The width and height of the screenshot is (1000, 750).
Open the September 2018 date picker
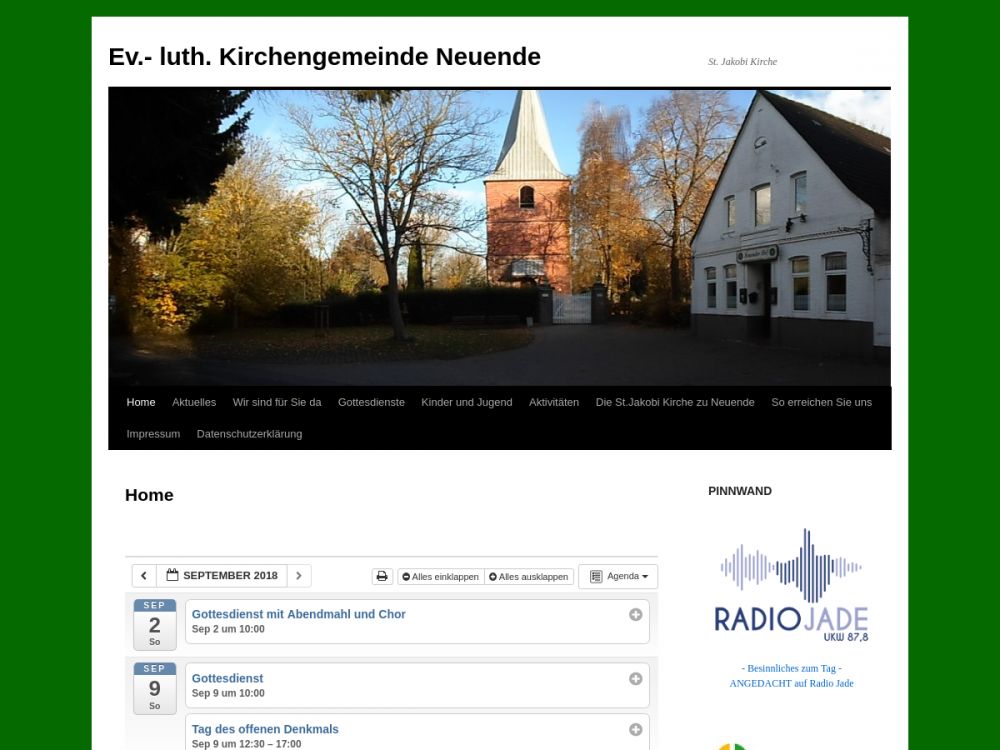pyautogui.click(x=222, y=576)
